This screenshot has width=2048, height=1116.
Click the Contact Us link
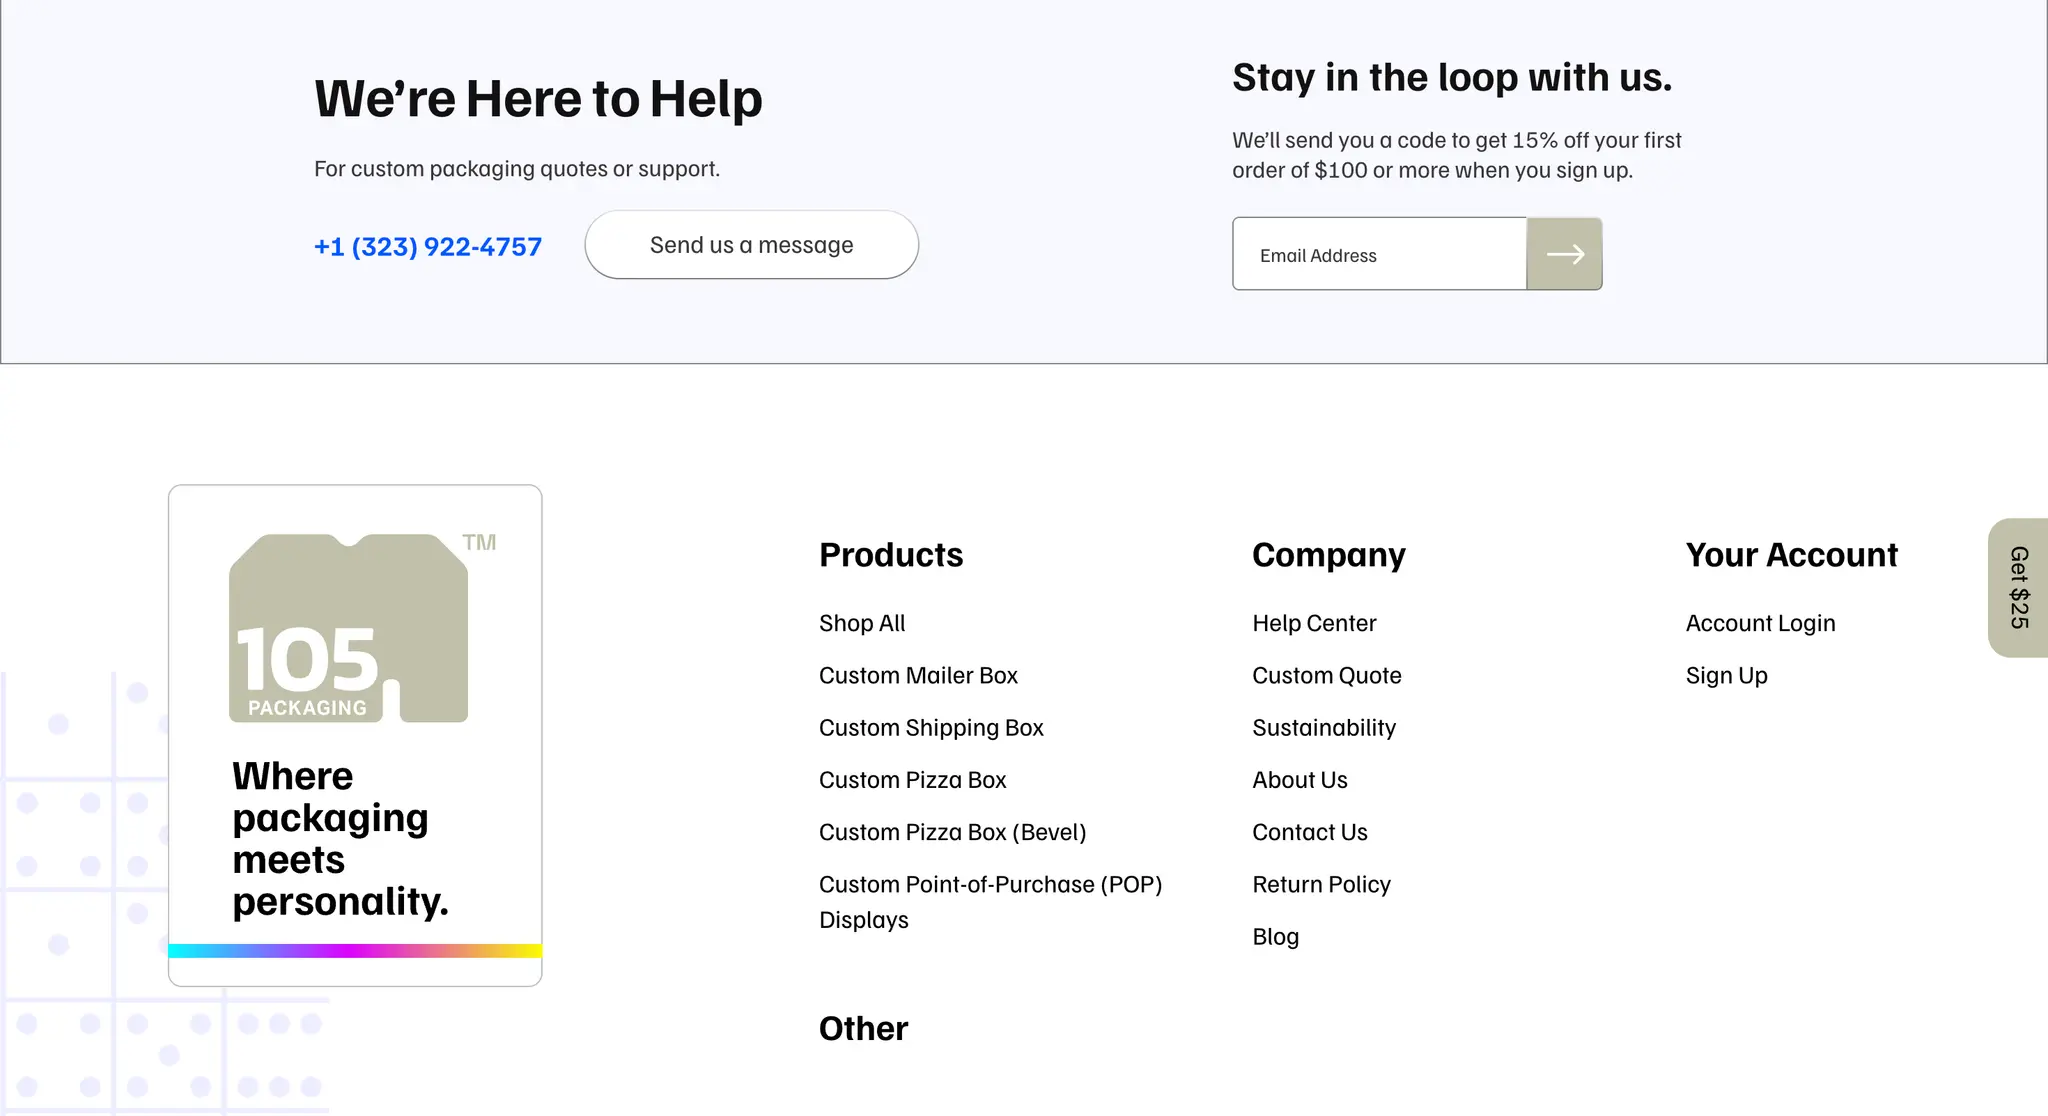[1310, 832]
